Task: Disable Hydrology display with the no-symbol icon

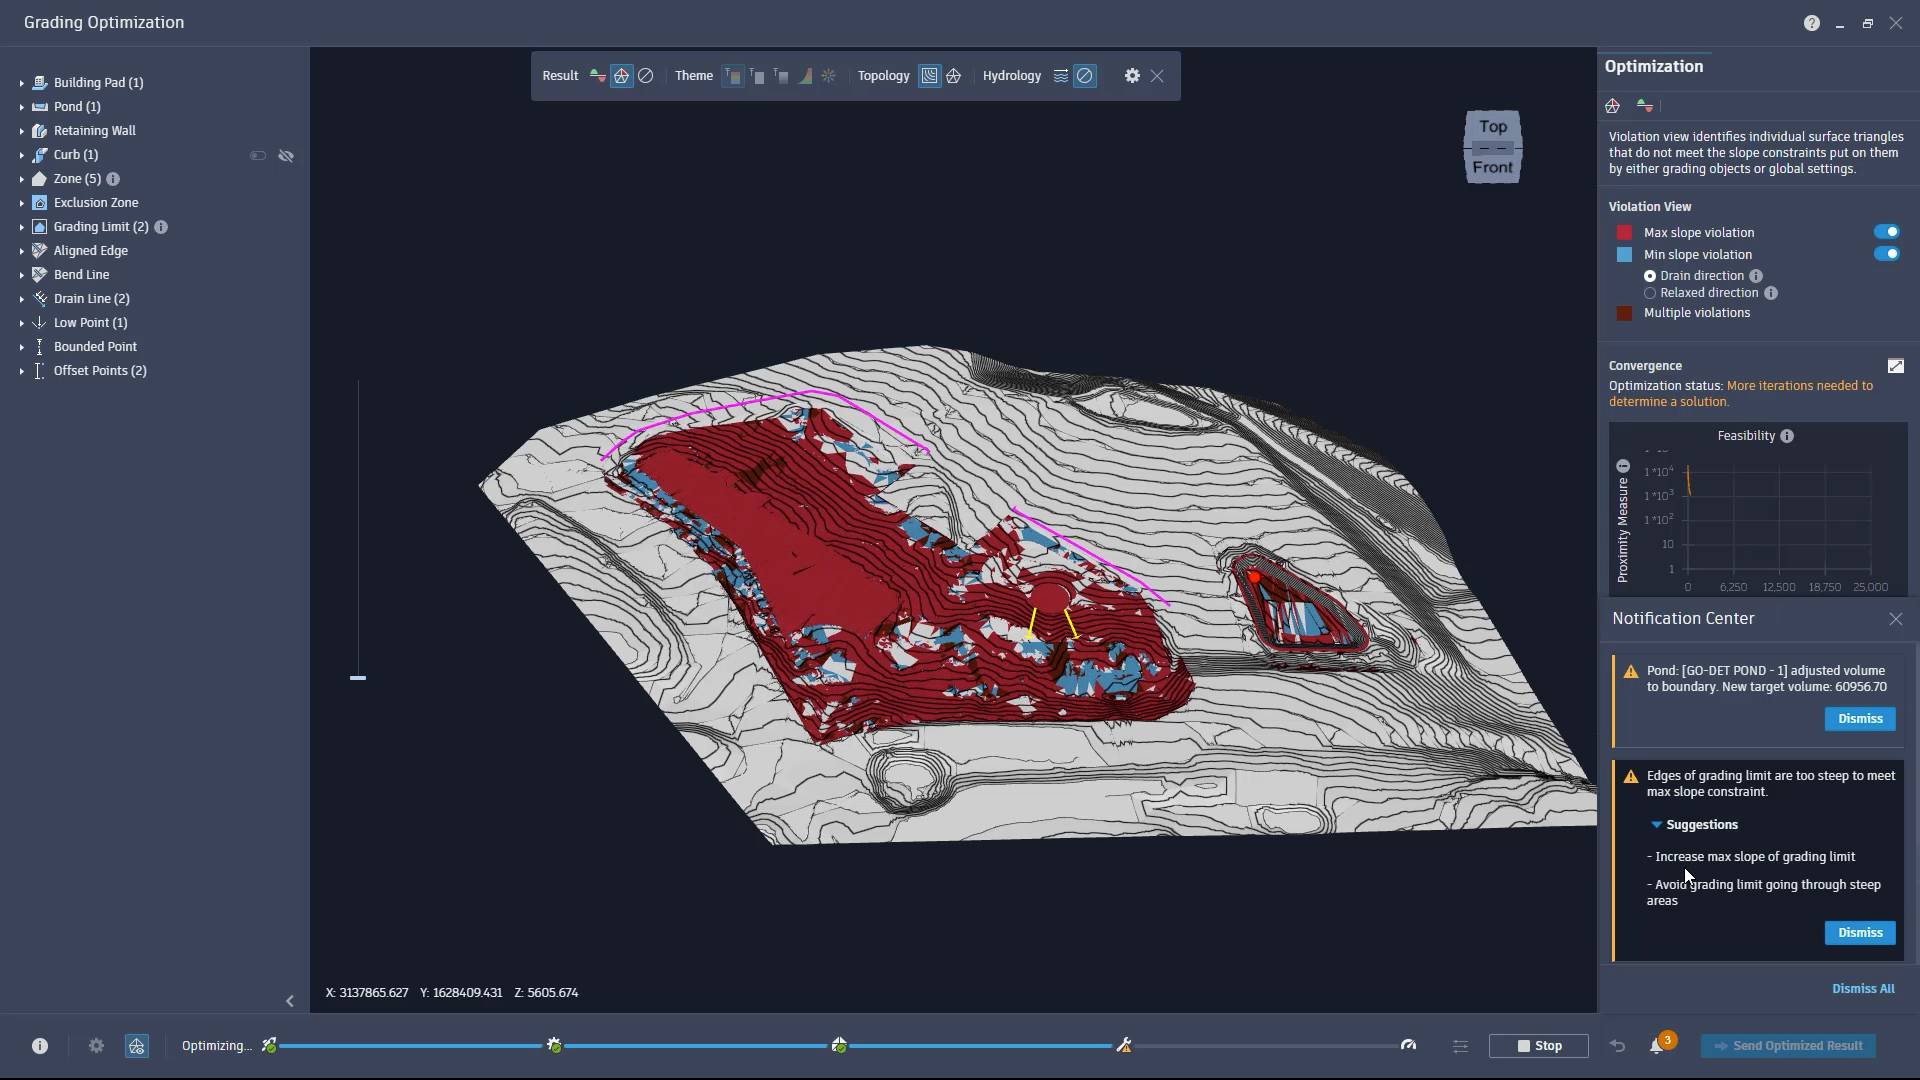Action: [x=1086, y=75]
